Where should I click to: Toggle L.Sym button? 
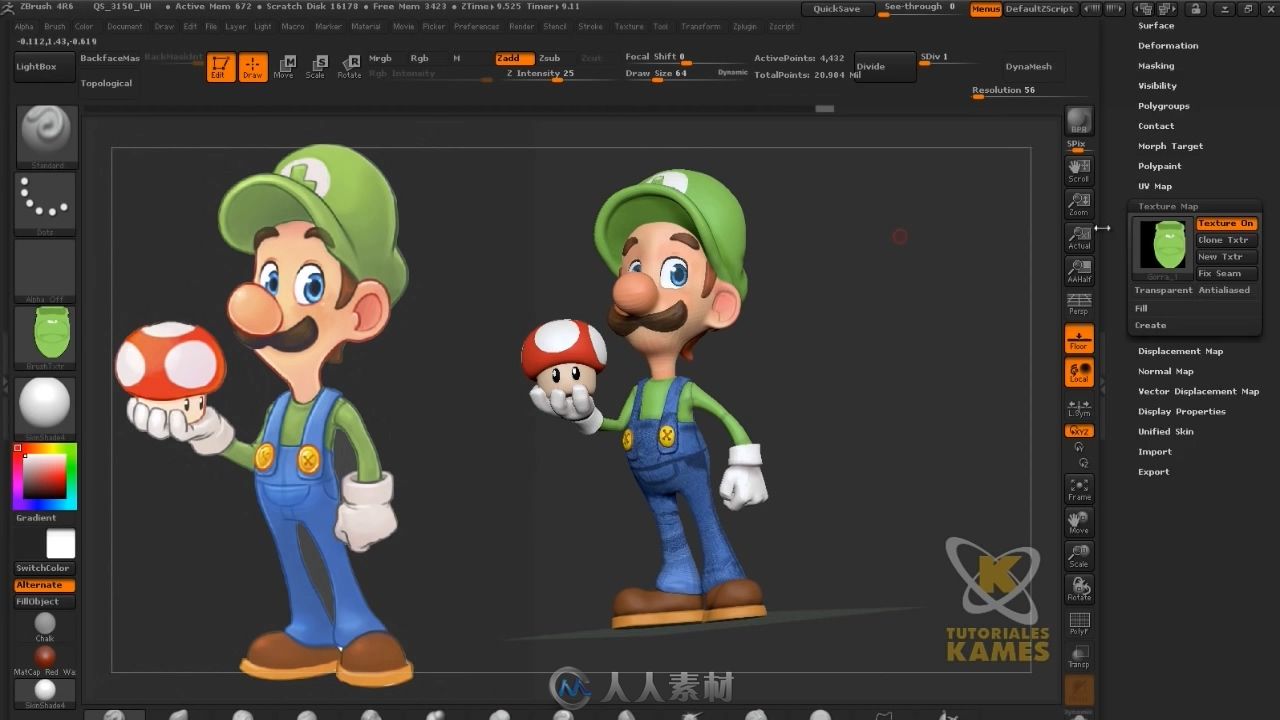tap(1079, 407)
